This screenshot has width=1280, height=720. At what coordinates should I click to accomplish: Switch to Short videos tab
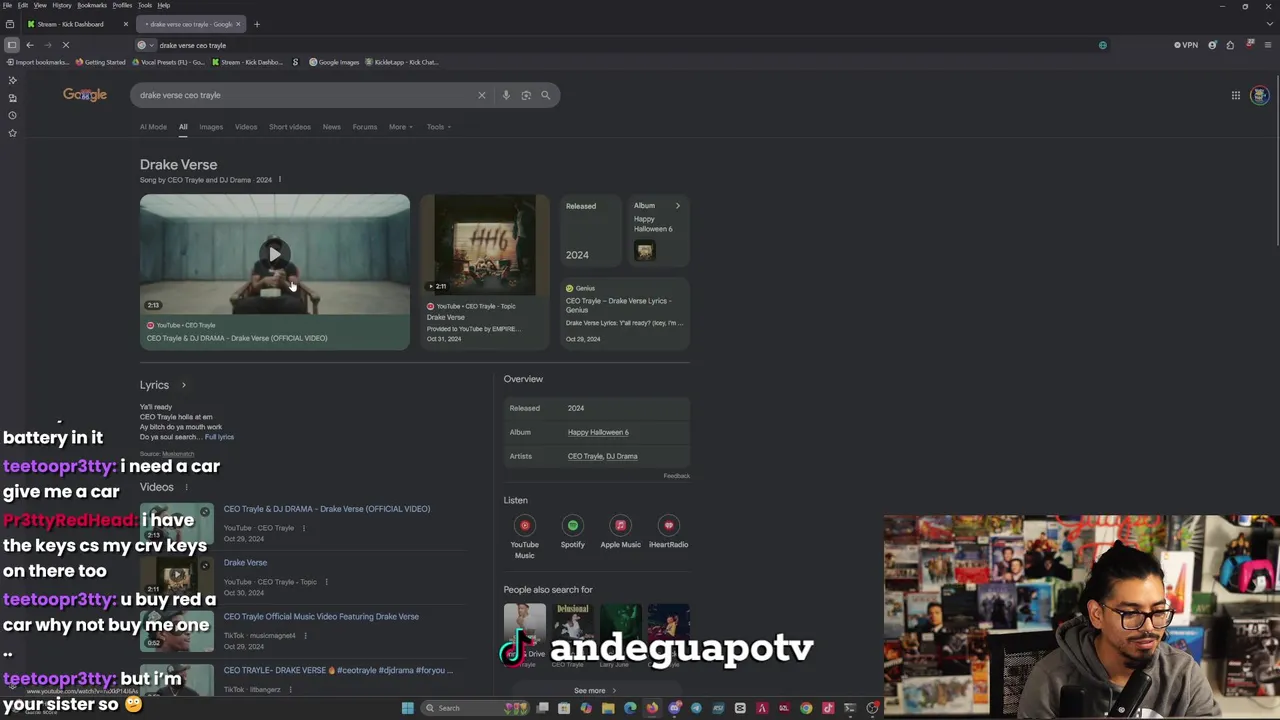(x=289, y=127)
